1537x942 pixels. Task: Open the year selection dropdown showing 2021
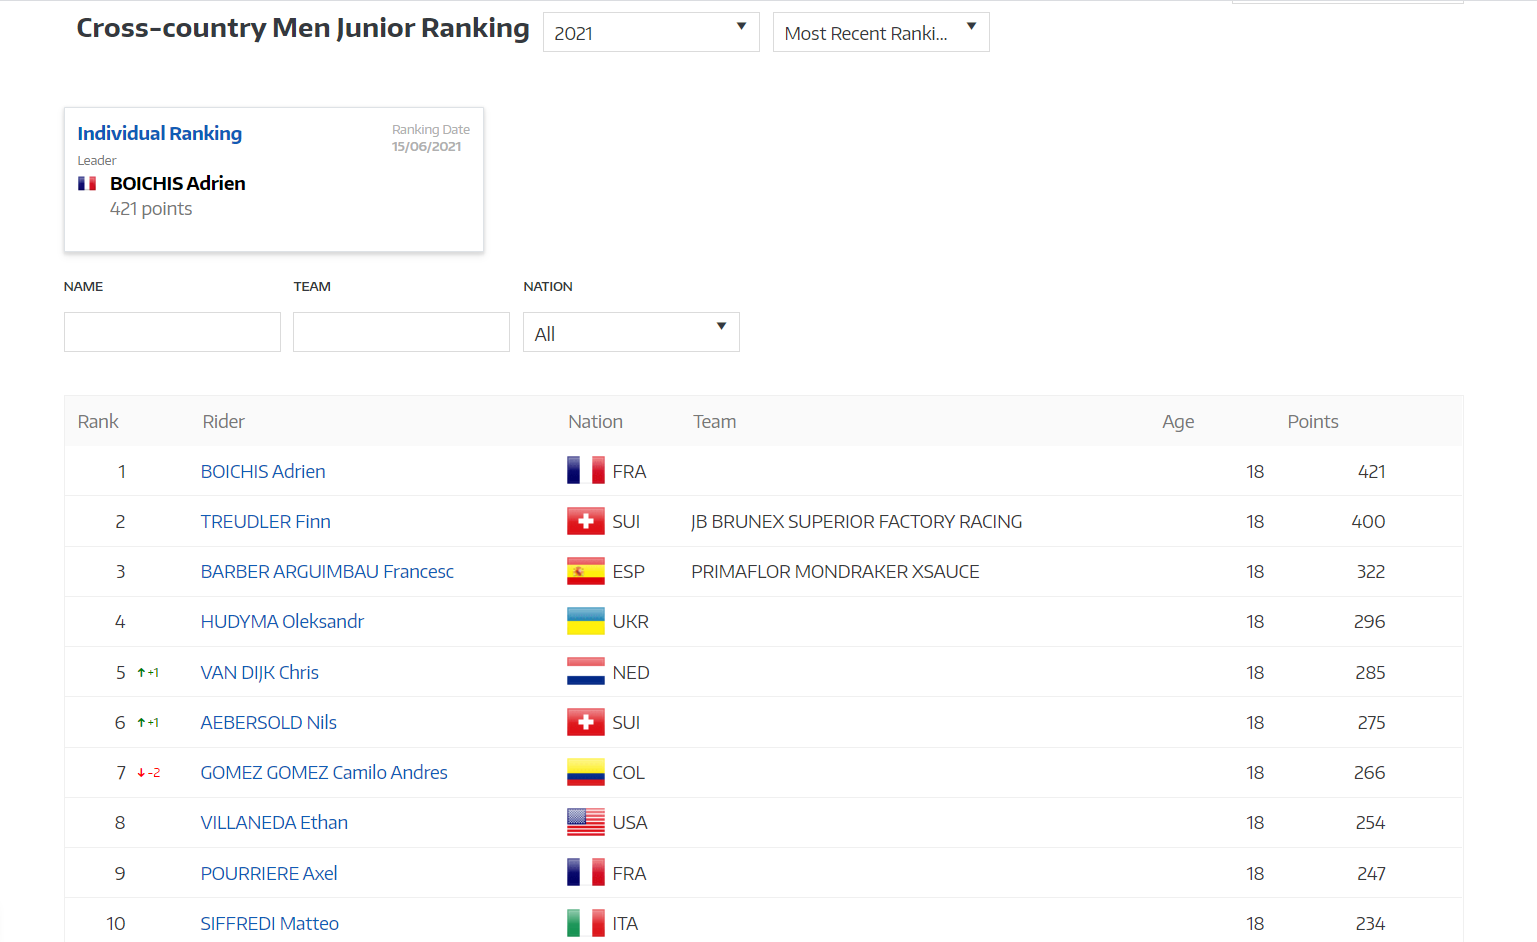(650, 32)
